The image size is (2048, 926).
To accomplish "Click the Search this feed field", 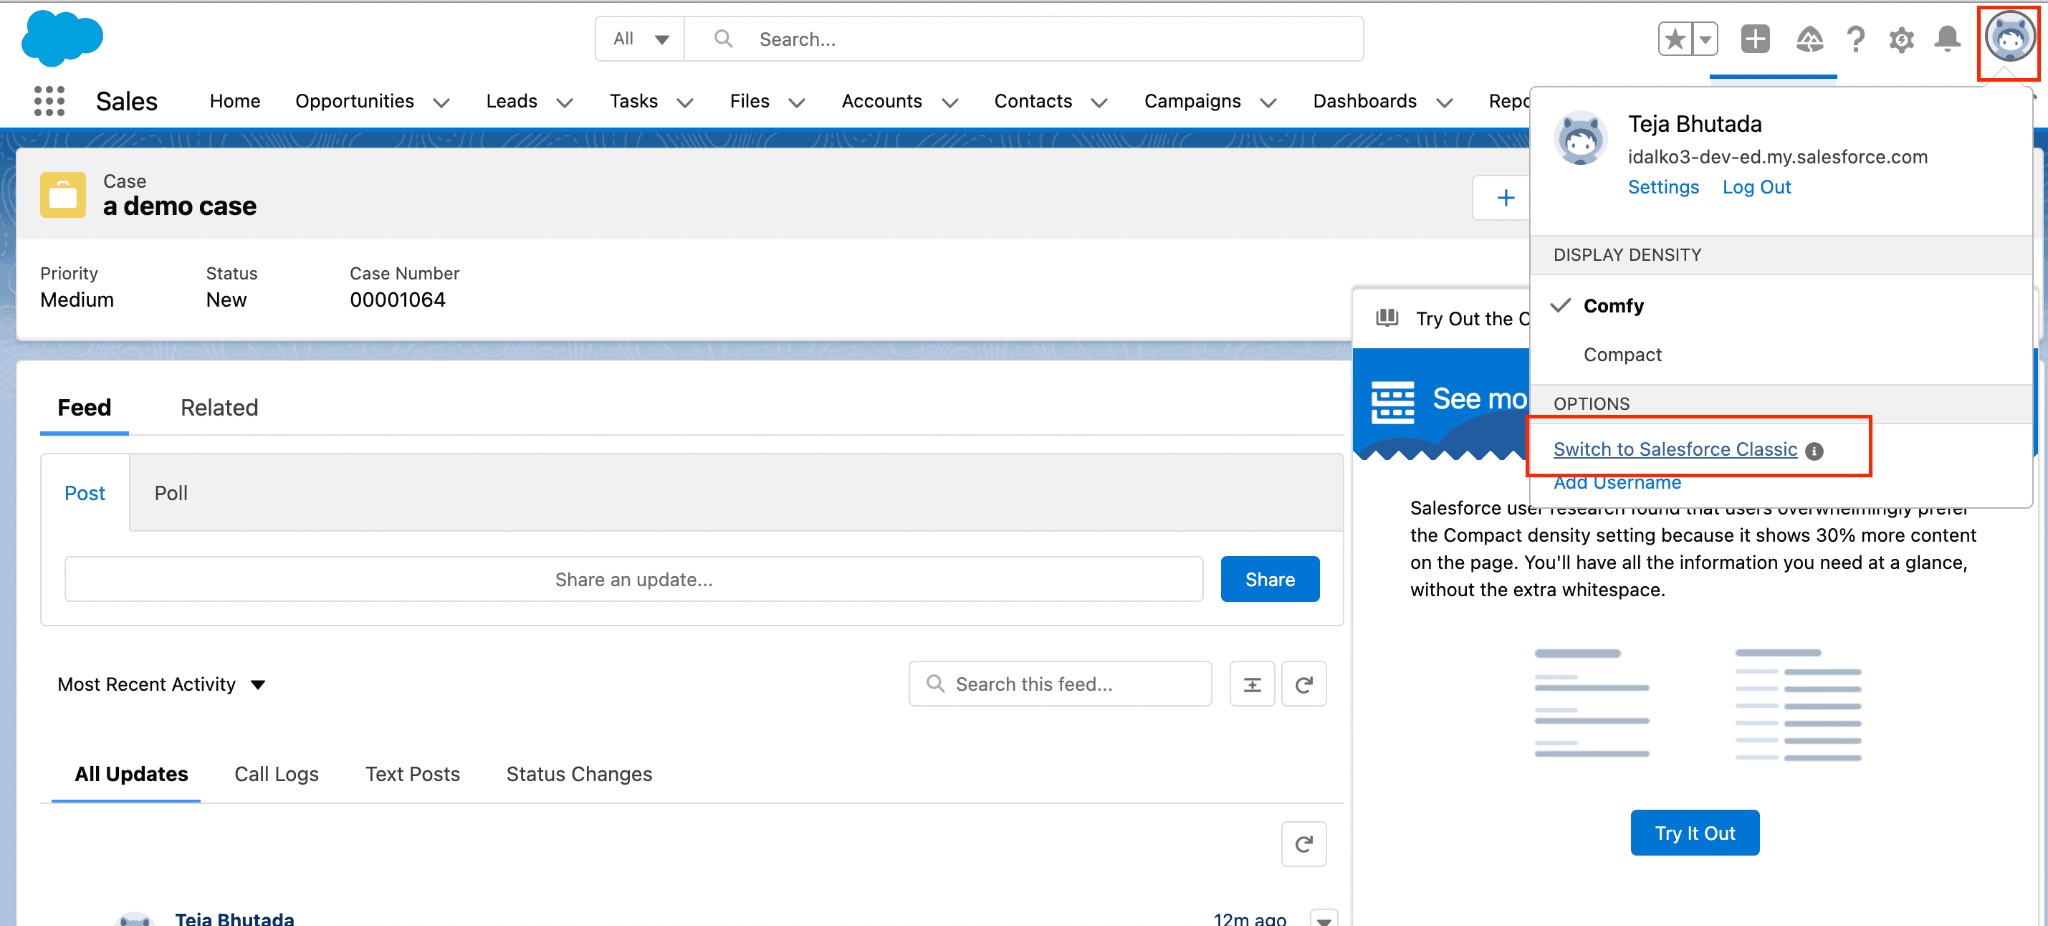I will coord(1060,684).
